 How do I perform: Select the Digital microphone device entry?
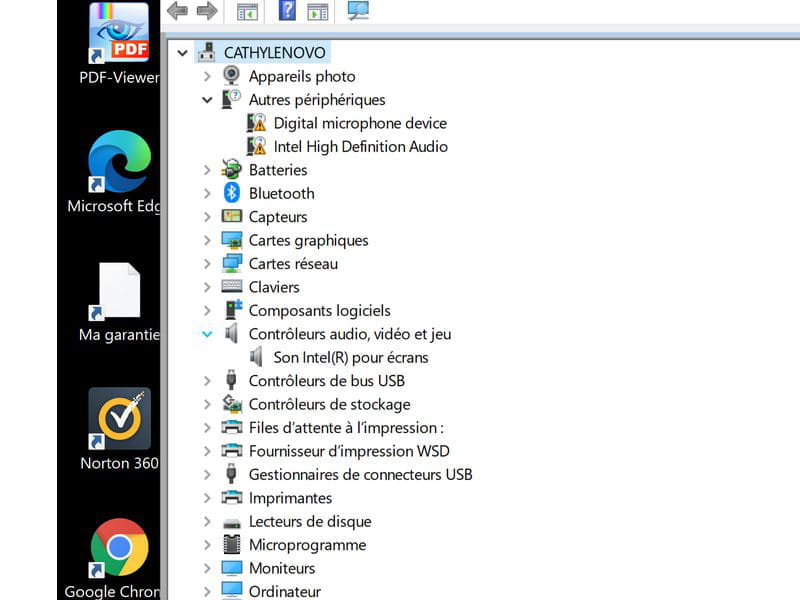(360, 123)
